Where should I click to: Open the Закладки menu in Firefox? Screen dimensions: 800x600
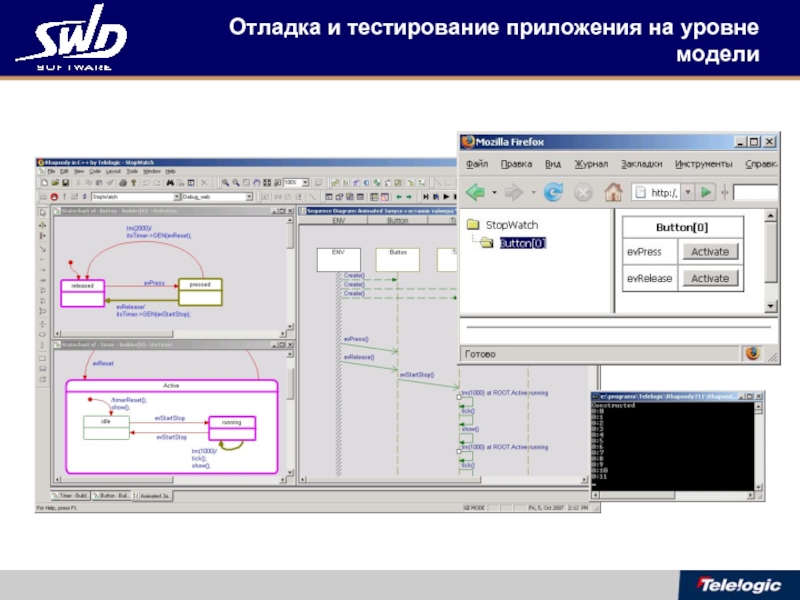click(x=641, y=164)
